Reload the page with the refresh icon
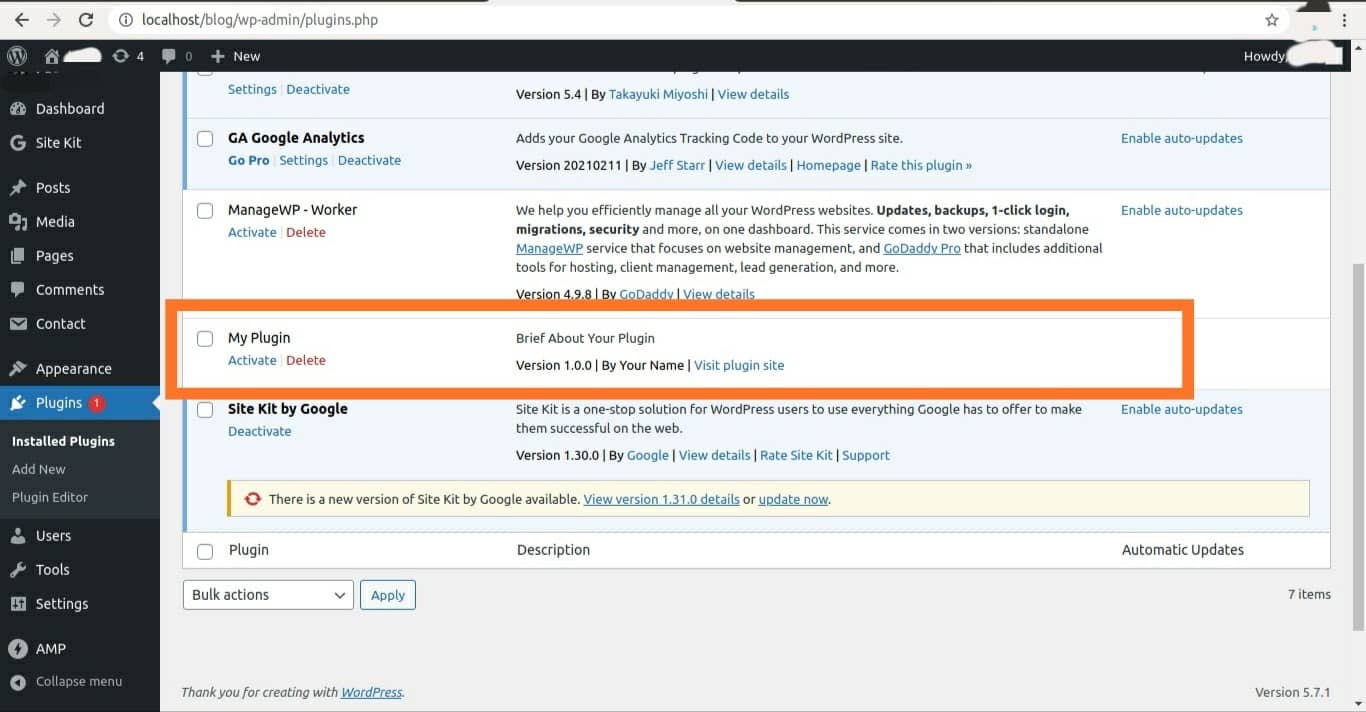 tap(86, 20)
